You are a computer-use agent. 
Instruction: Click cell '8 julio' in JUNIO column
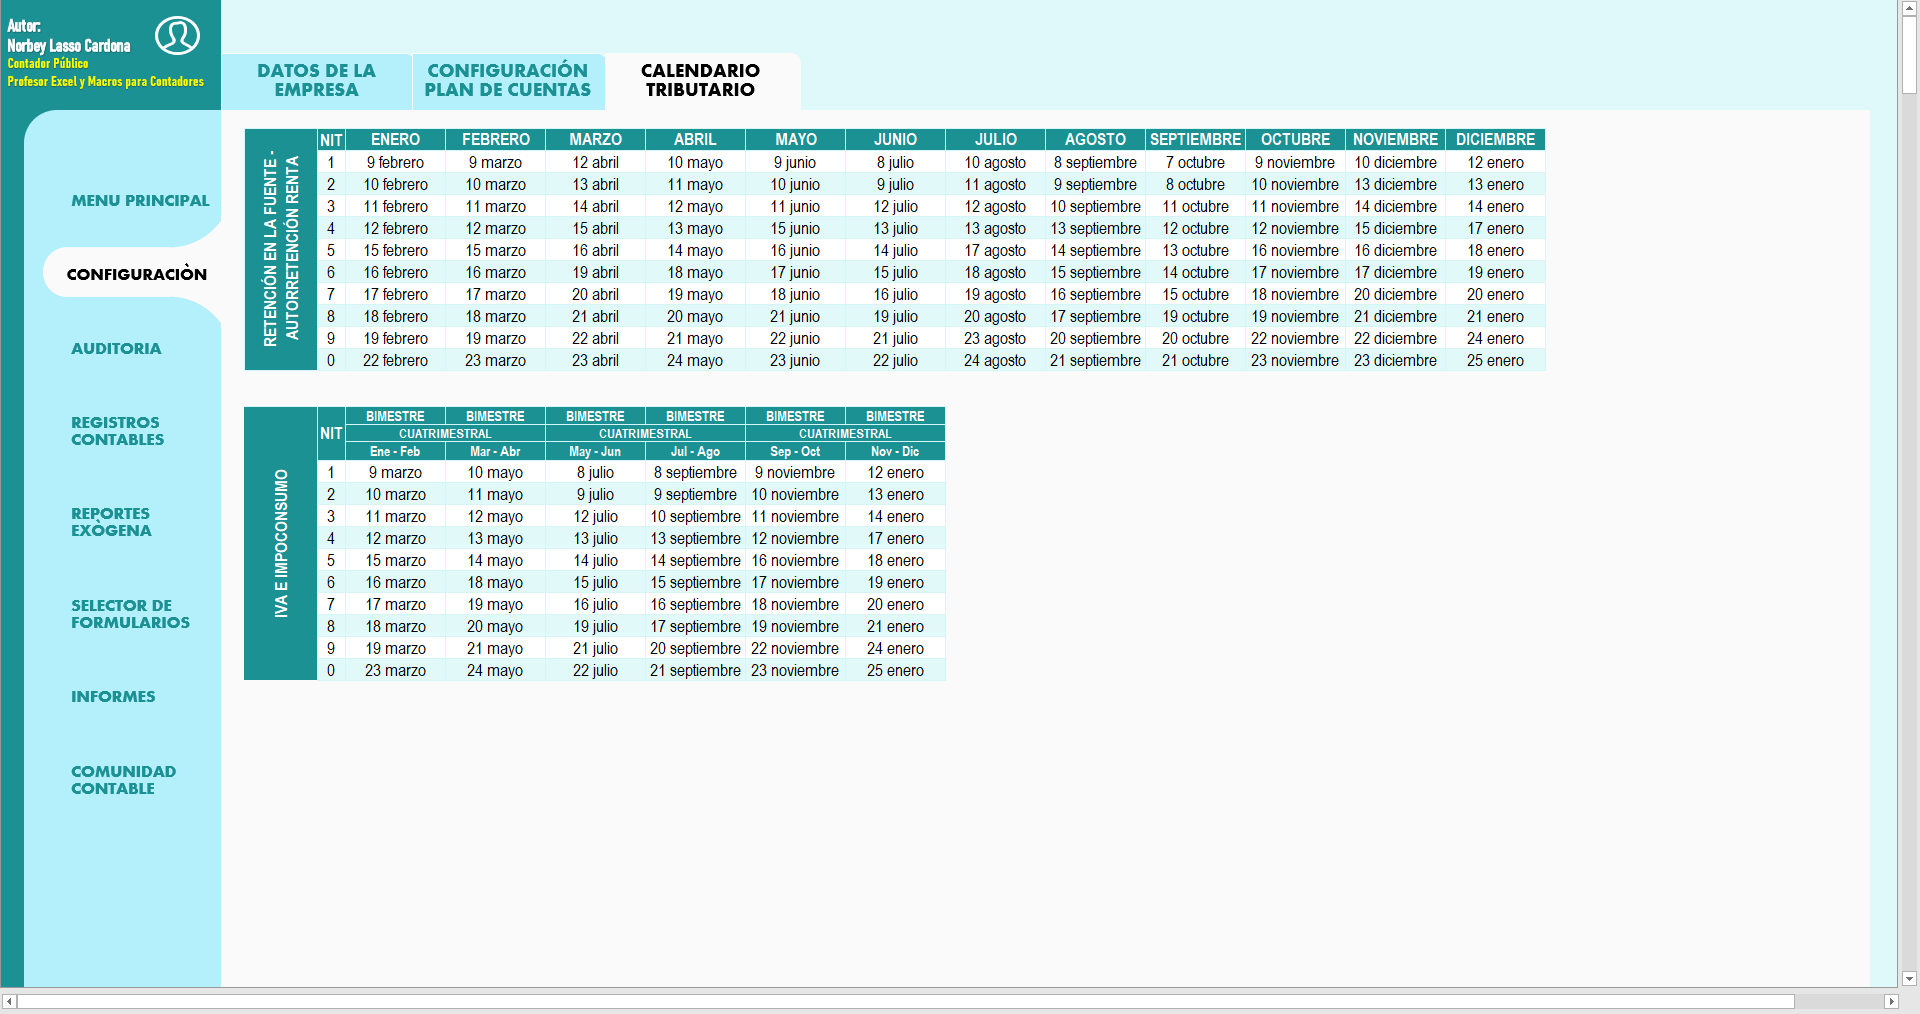[x=895, y=162]
